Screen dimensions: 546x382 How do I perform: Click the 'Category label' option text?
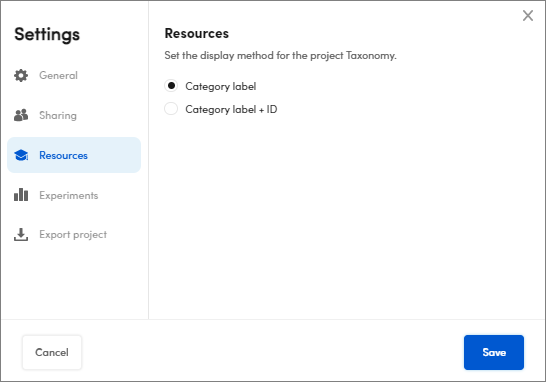click(220, 86)
